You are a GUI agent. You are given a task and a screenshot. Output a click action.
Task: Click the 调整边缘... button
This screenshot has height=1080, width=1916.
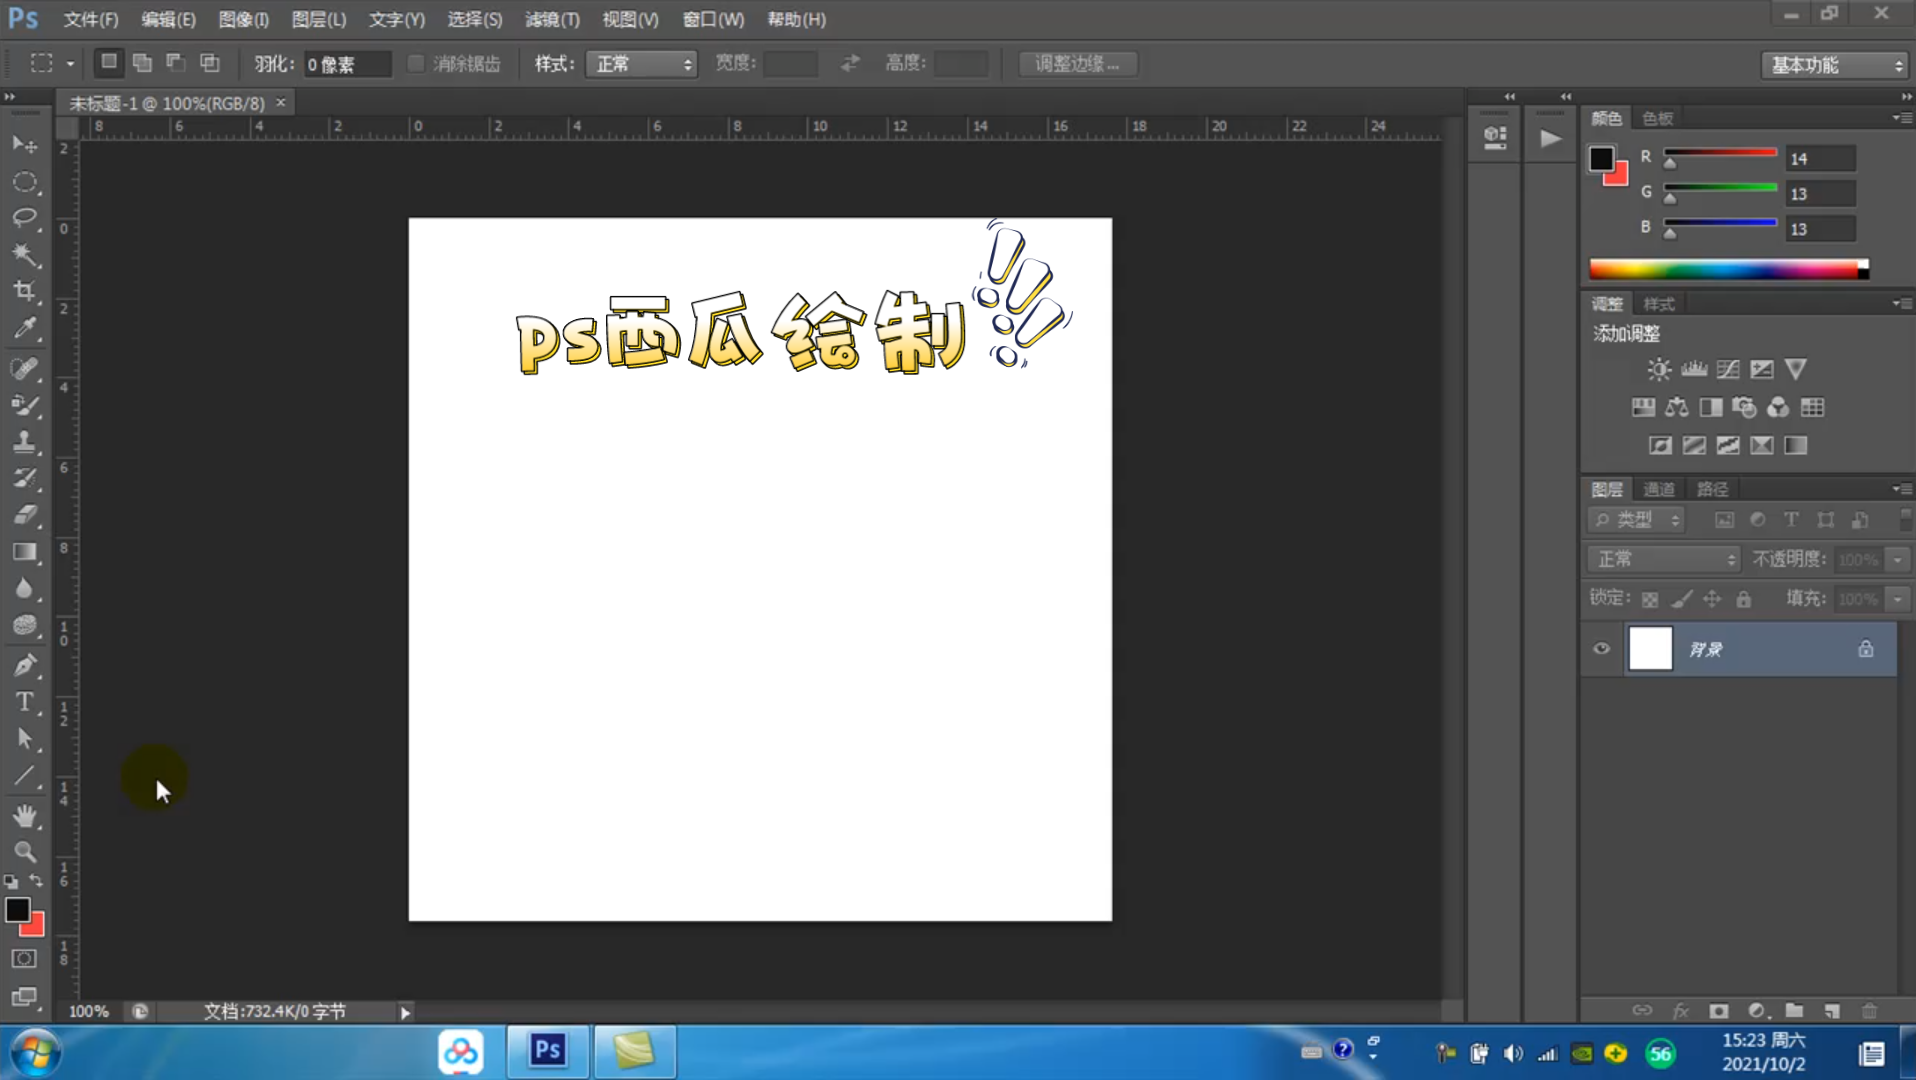[1077, 64]
